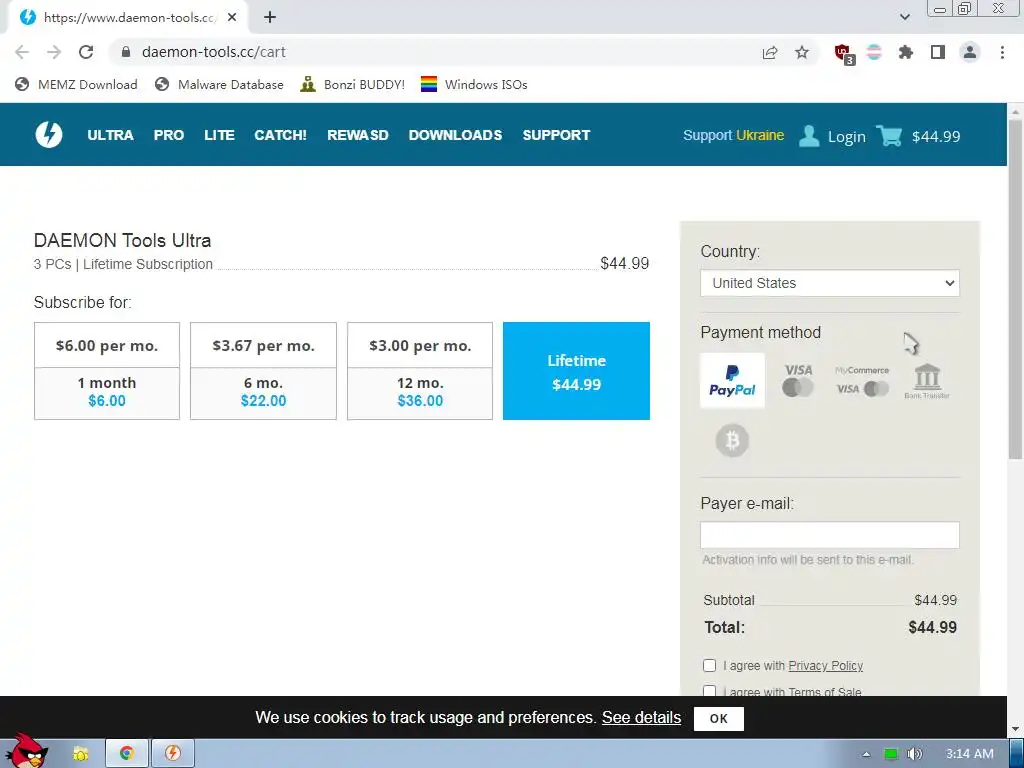
Task: Open the Malware Database bookmark
Action: click(x=219, y=84)
